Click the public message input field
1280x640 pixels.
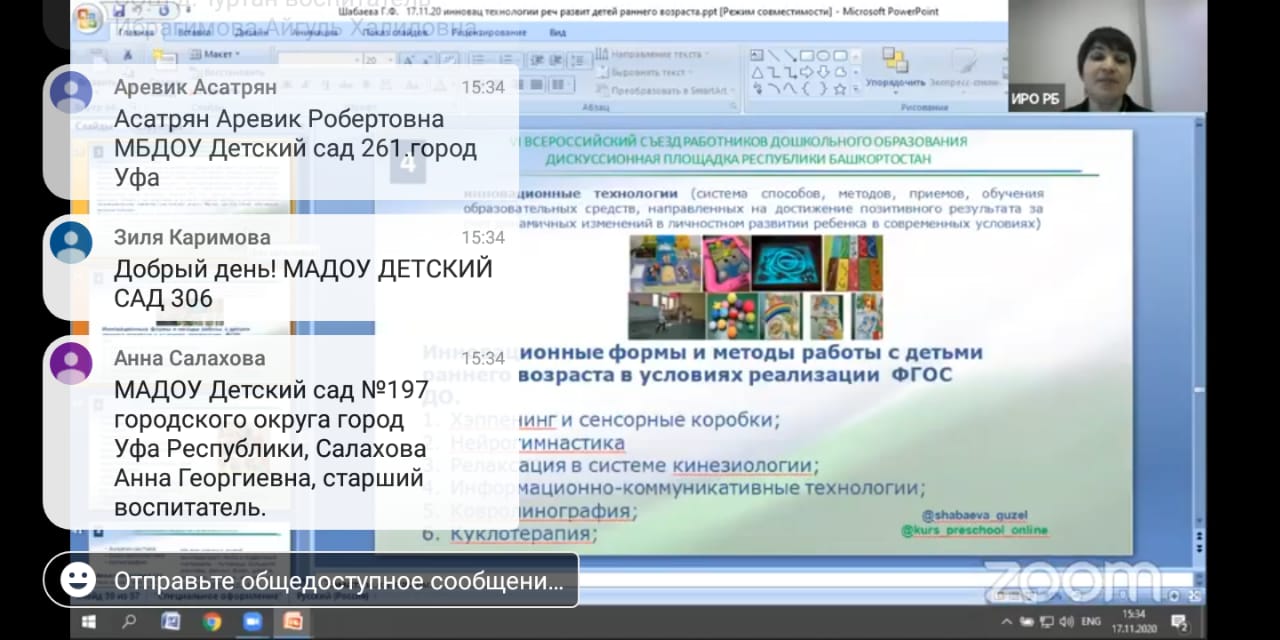[338, 581]
